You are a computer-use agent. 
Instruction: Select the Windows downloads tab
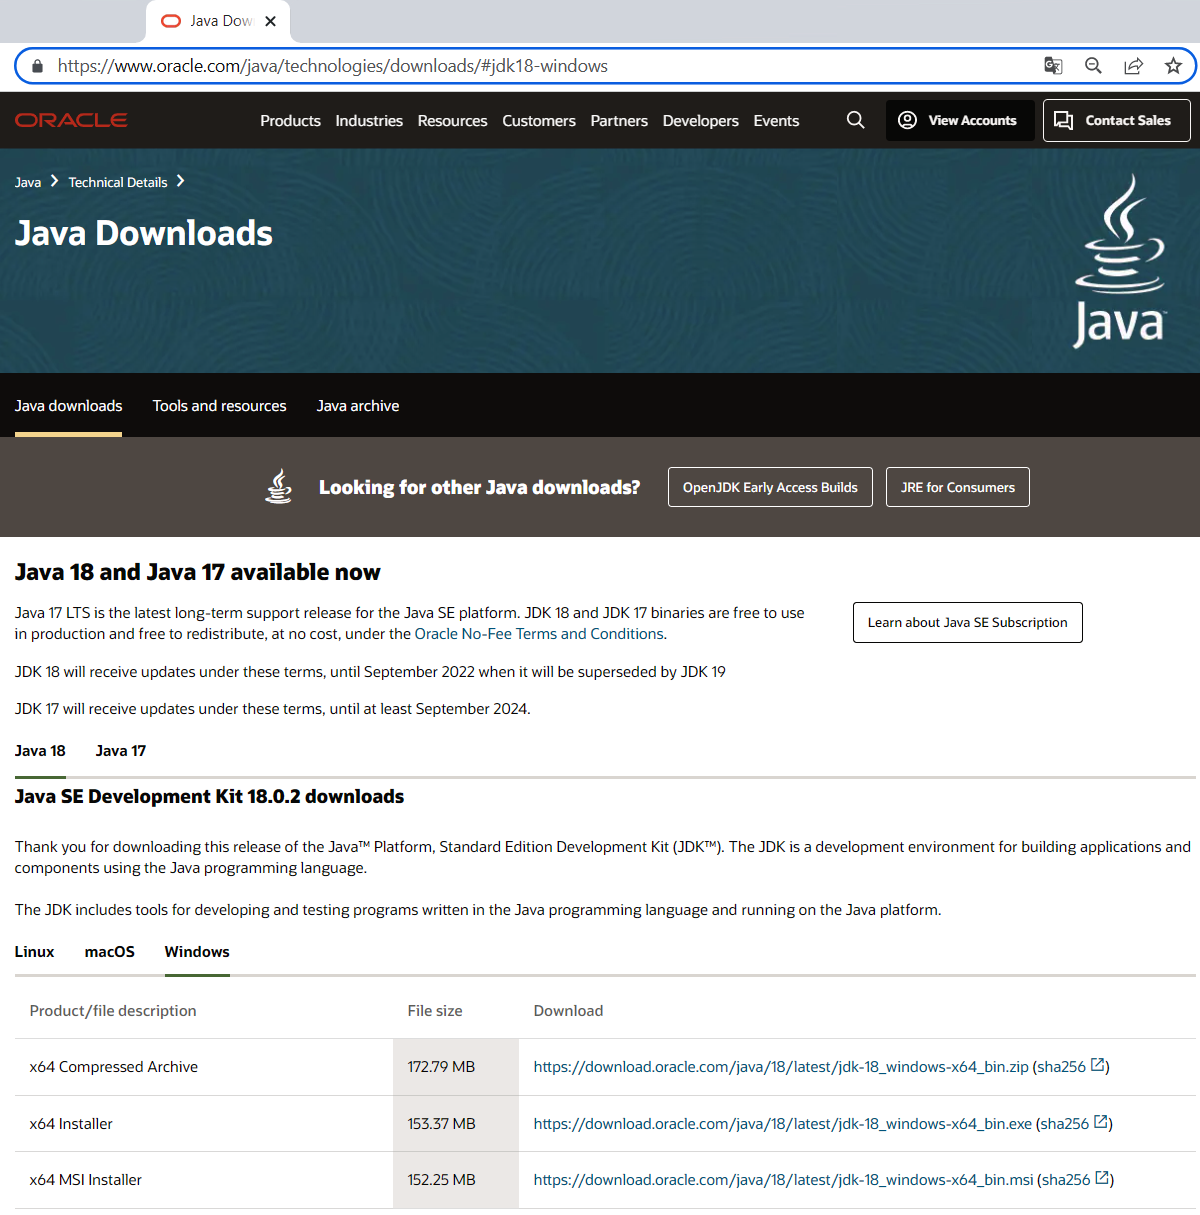pos(197,952)
